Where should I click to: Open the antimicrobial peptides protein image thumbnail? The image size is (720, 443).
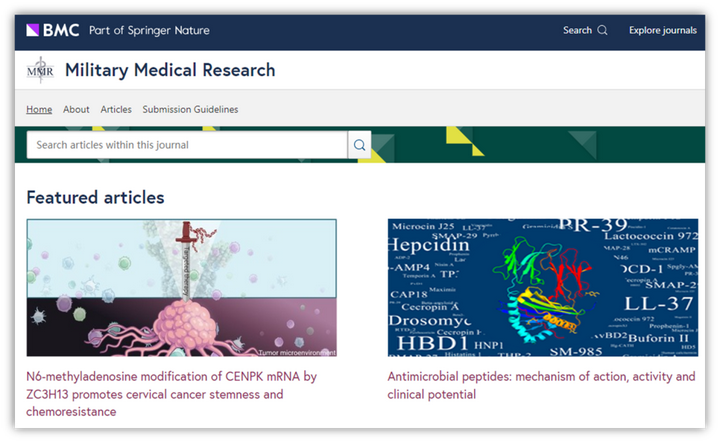pos(543,287)
